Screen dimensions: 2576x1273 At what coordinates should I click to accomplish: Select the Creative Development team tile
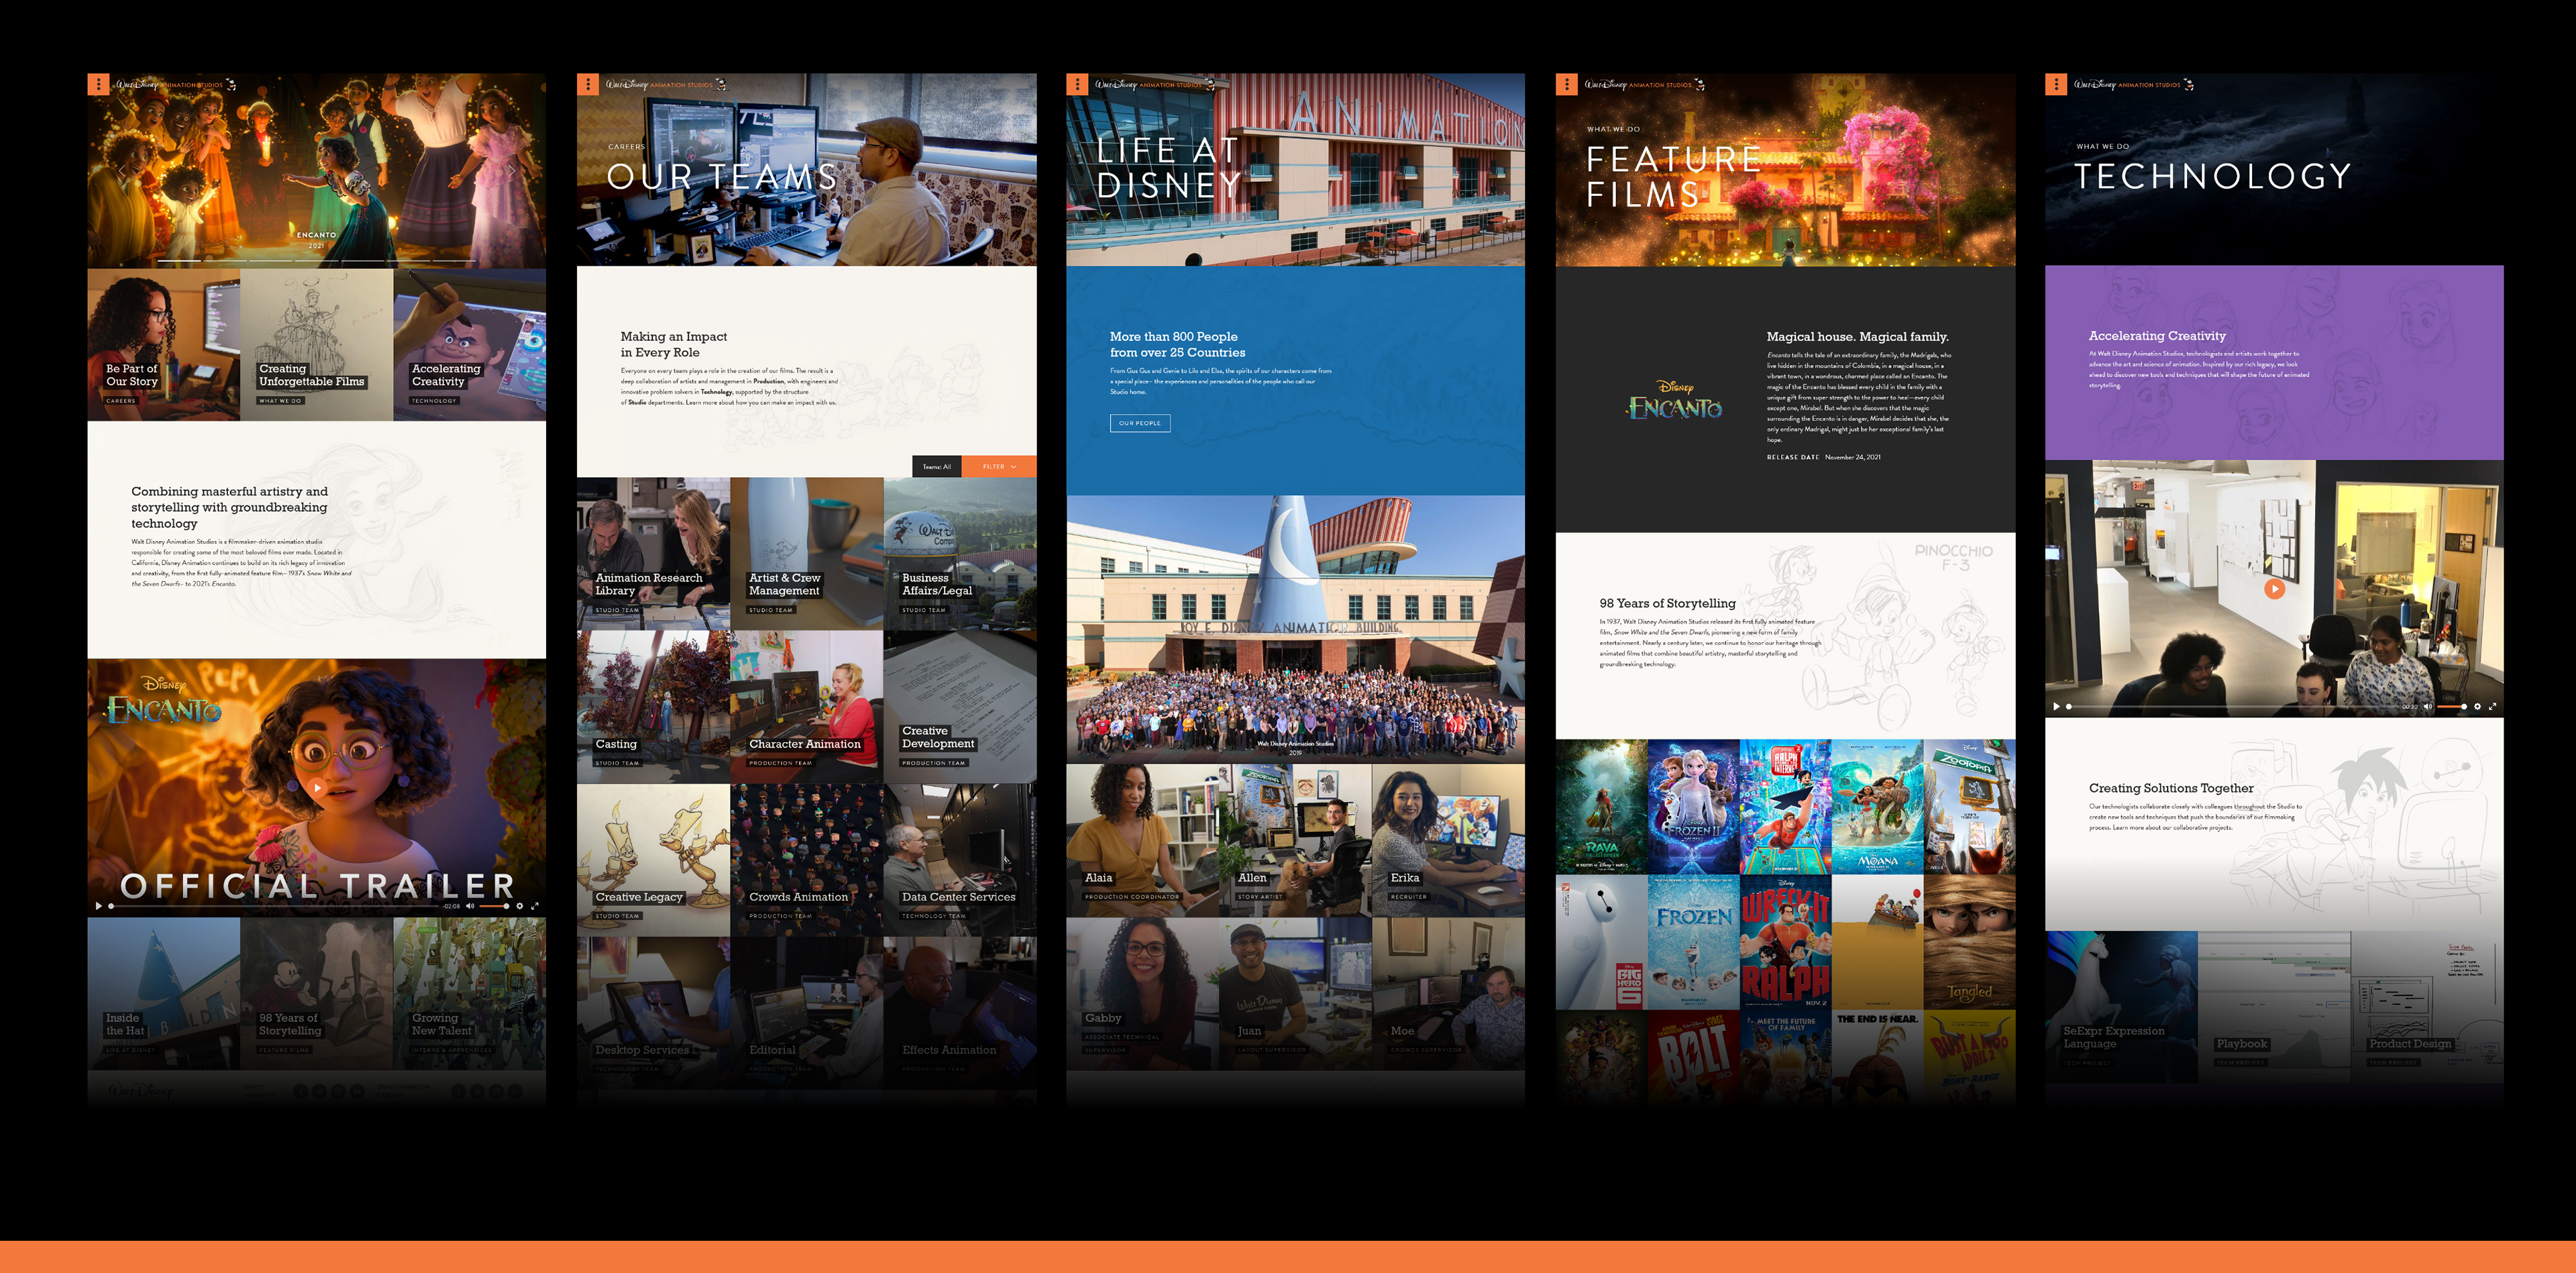960,707
